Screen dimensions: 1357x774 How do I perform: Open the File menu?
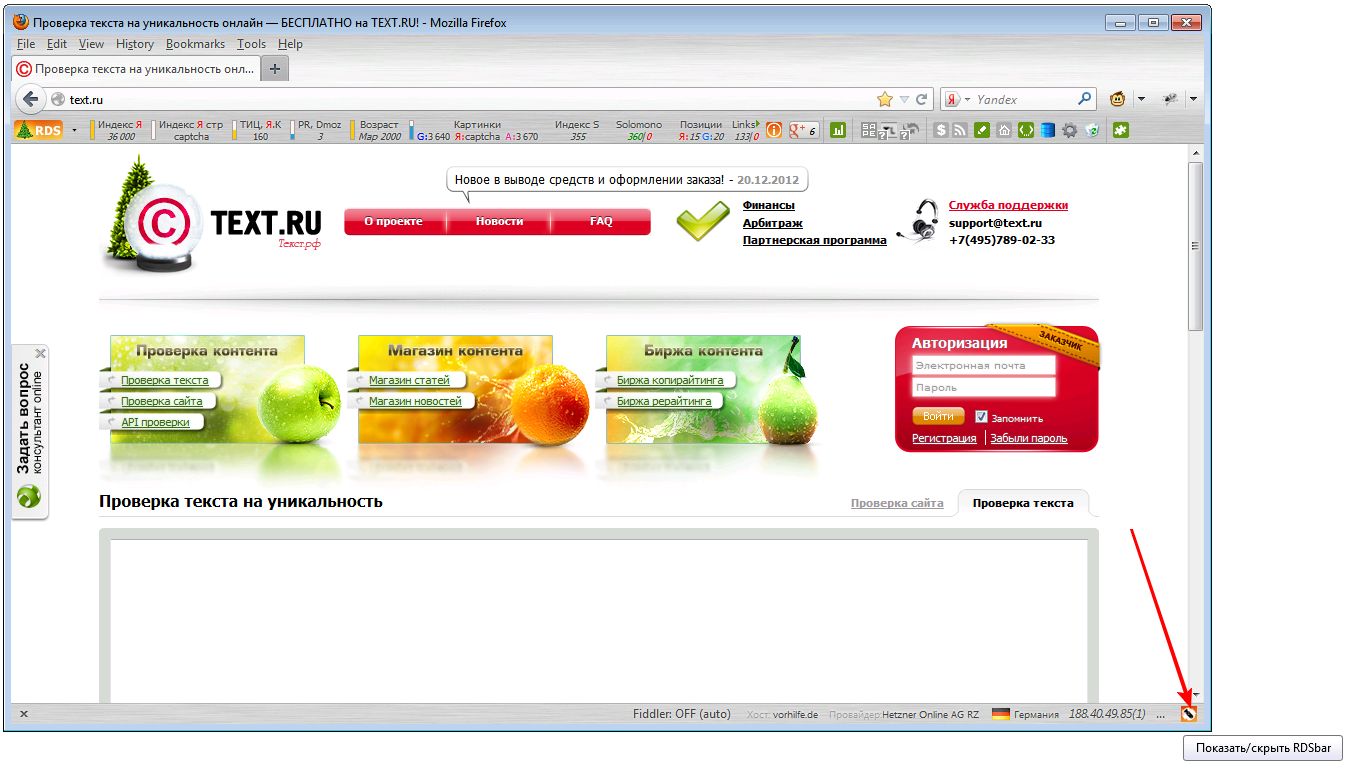[26, 44]
